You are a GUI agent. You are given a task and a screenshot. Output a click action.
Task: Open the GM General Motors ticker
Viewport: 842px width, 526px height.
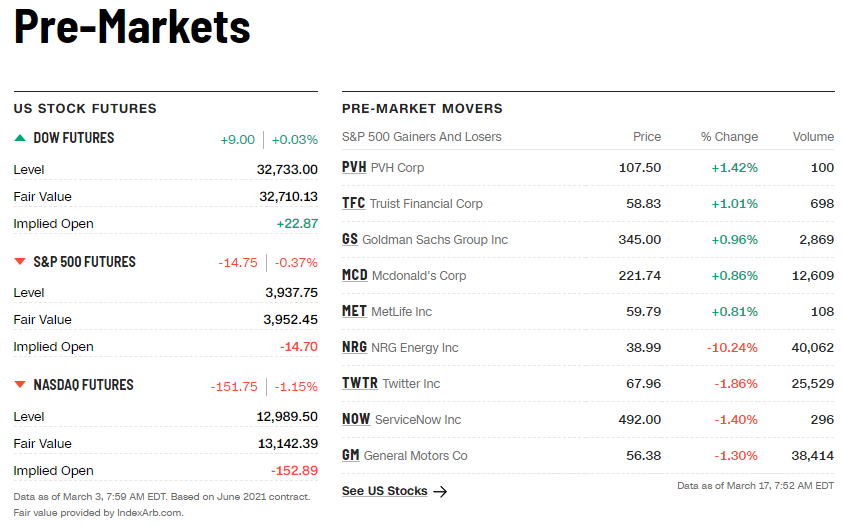pyautogui.click(x=350, y=455)
